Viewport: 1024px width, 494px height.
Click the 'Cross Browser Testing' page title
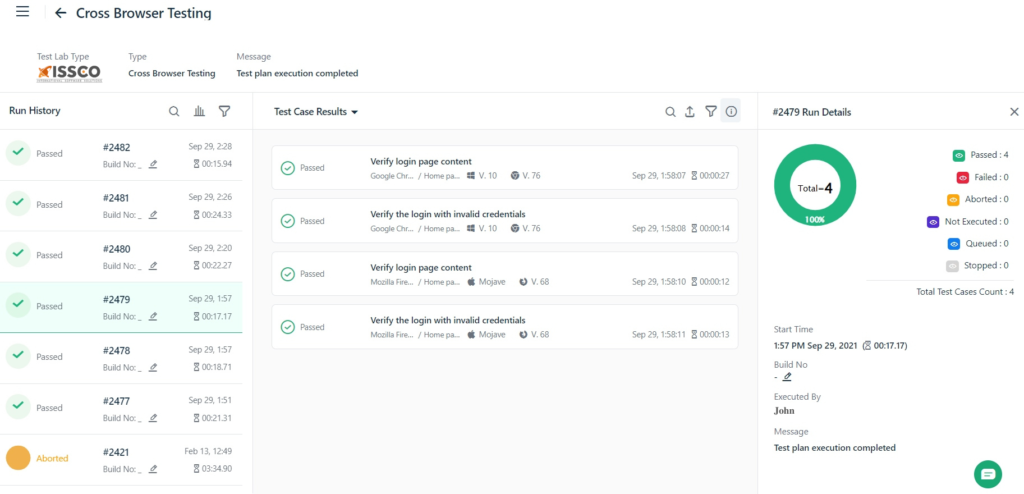pos(144,13)
